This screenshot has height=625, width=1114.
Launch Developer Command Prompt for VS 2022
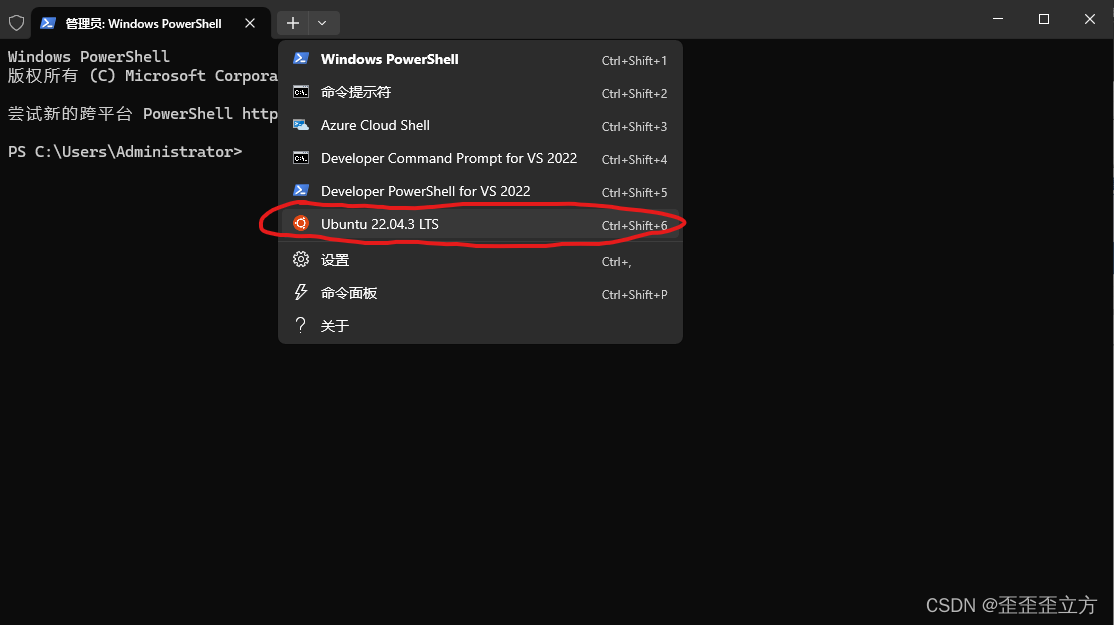[448, 158]
